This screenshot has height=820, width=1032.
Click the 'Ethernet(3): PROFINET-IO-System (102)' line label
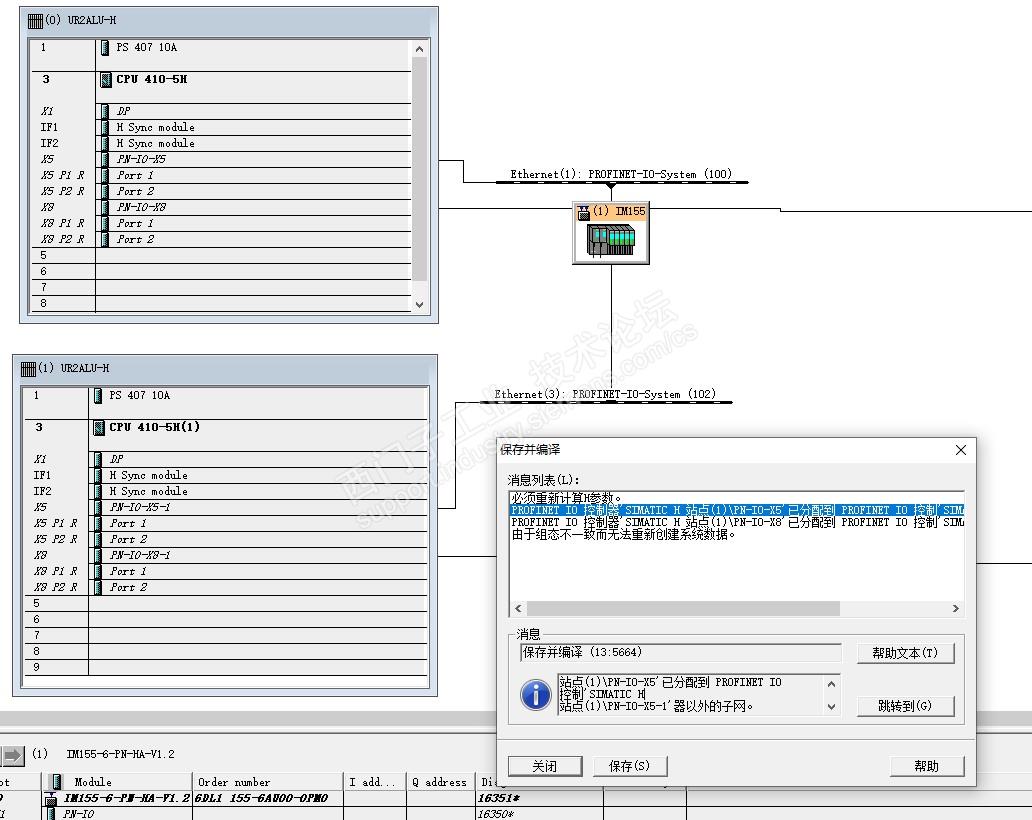pyautogui.click(x=605, y=394)
